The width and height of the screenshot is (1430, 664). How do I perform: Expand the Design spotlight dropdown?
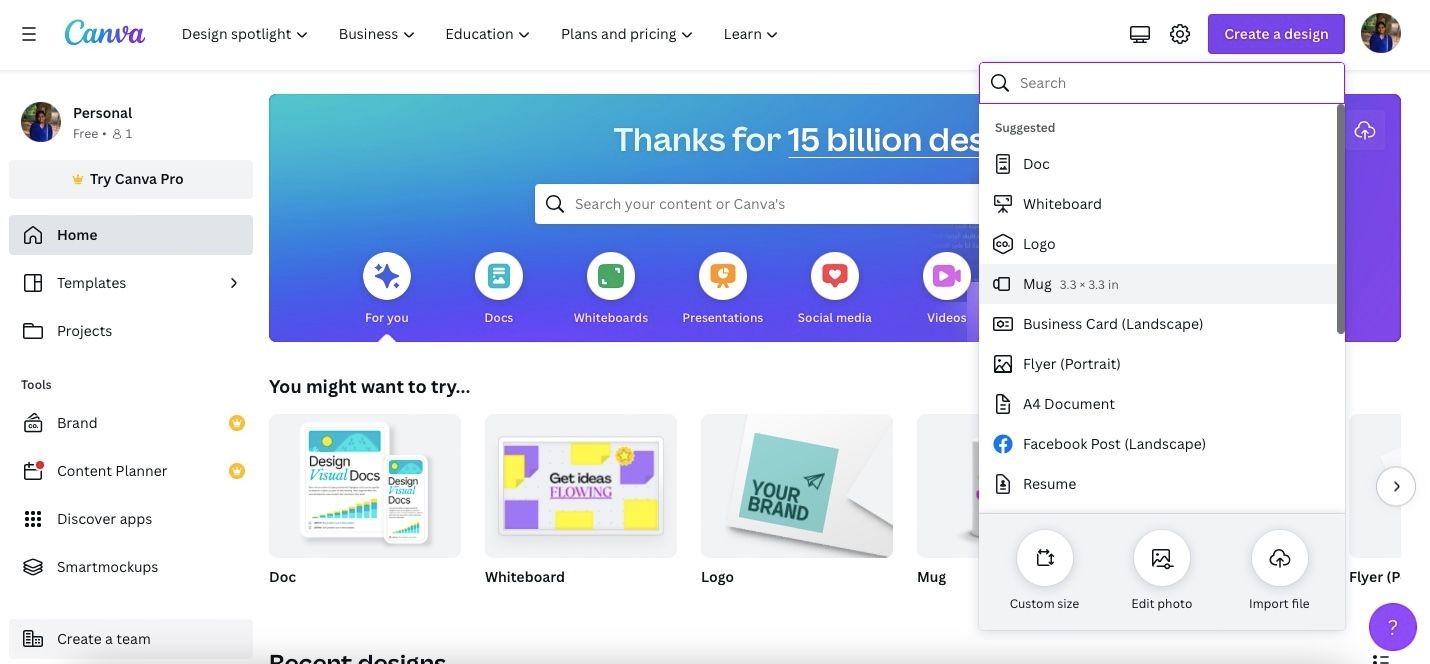[x=244, y=34]
